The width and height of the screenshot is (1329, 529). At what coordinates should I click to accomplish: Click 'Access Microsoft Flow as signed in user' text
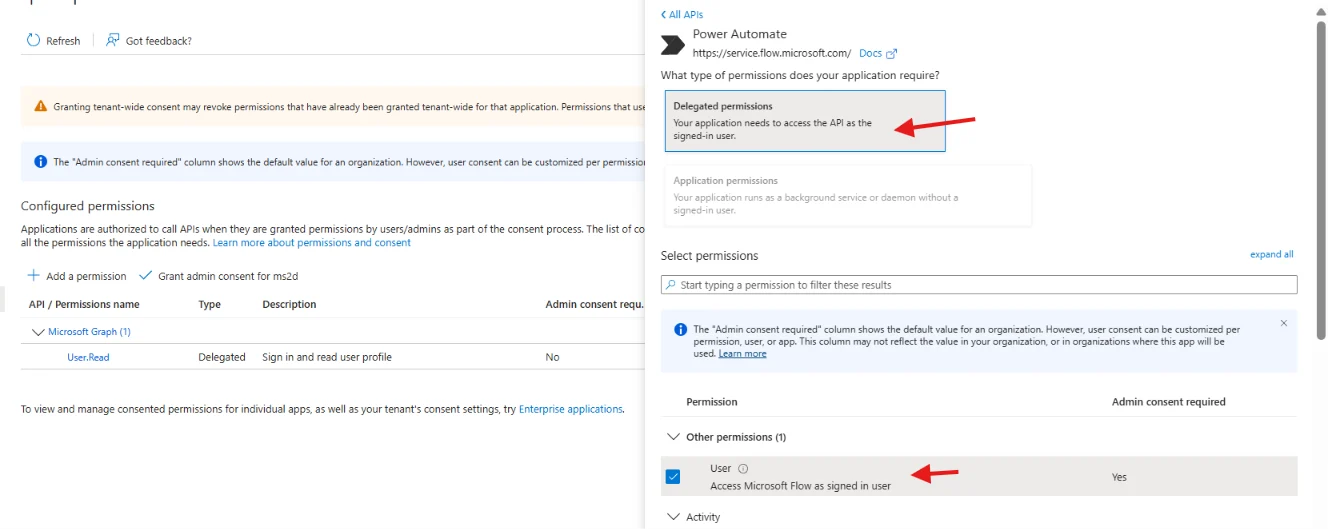point(800,486)
